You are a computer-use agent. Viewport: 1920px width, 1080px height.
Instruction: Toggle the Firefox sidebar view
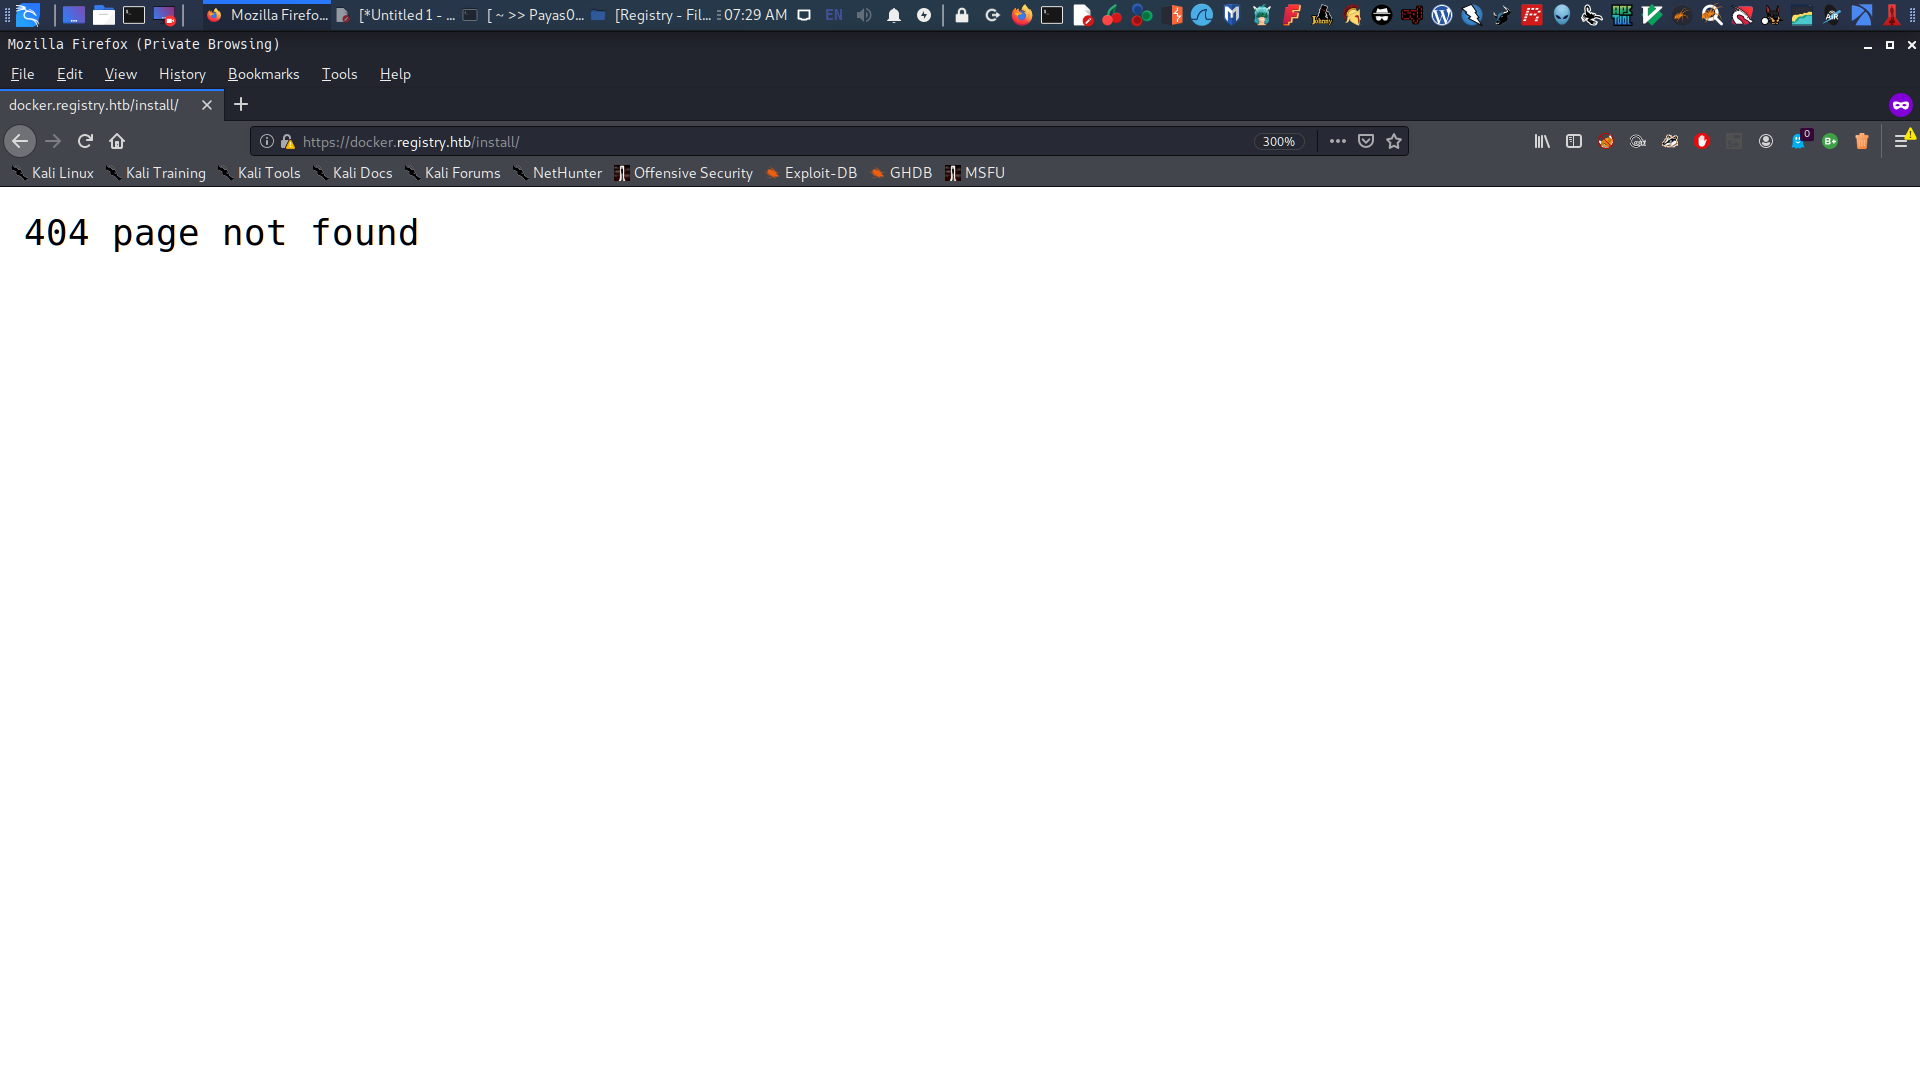click(1574, 141)
